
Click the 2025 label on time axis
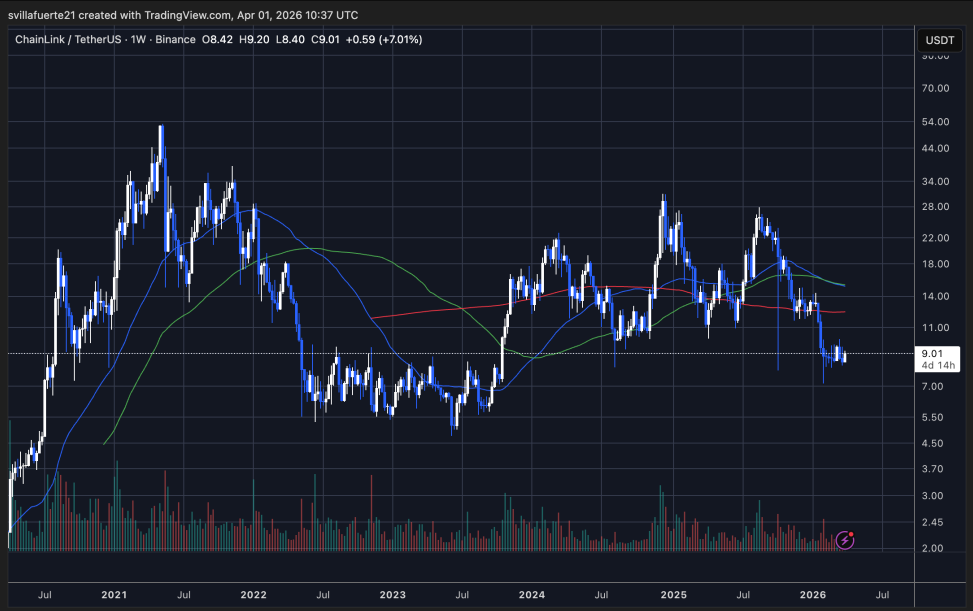pyautogui.click(x=674, y=594)
